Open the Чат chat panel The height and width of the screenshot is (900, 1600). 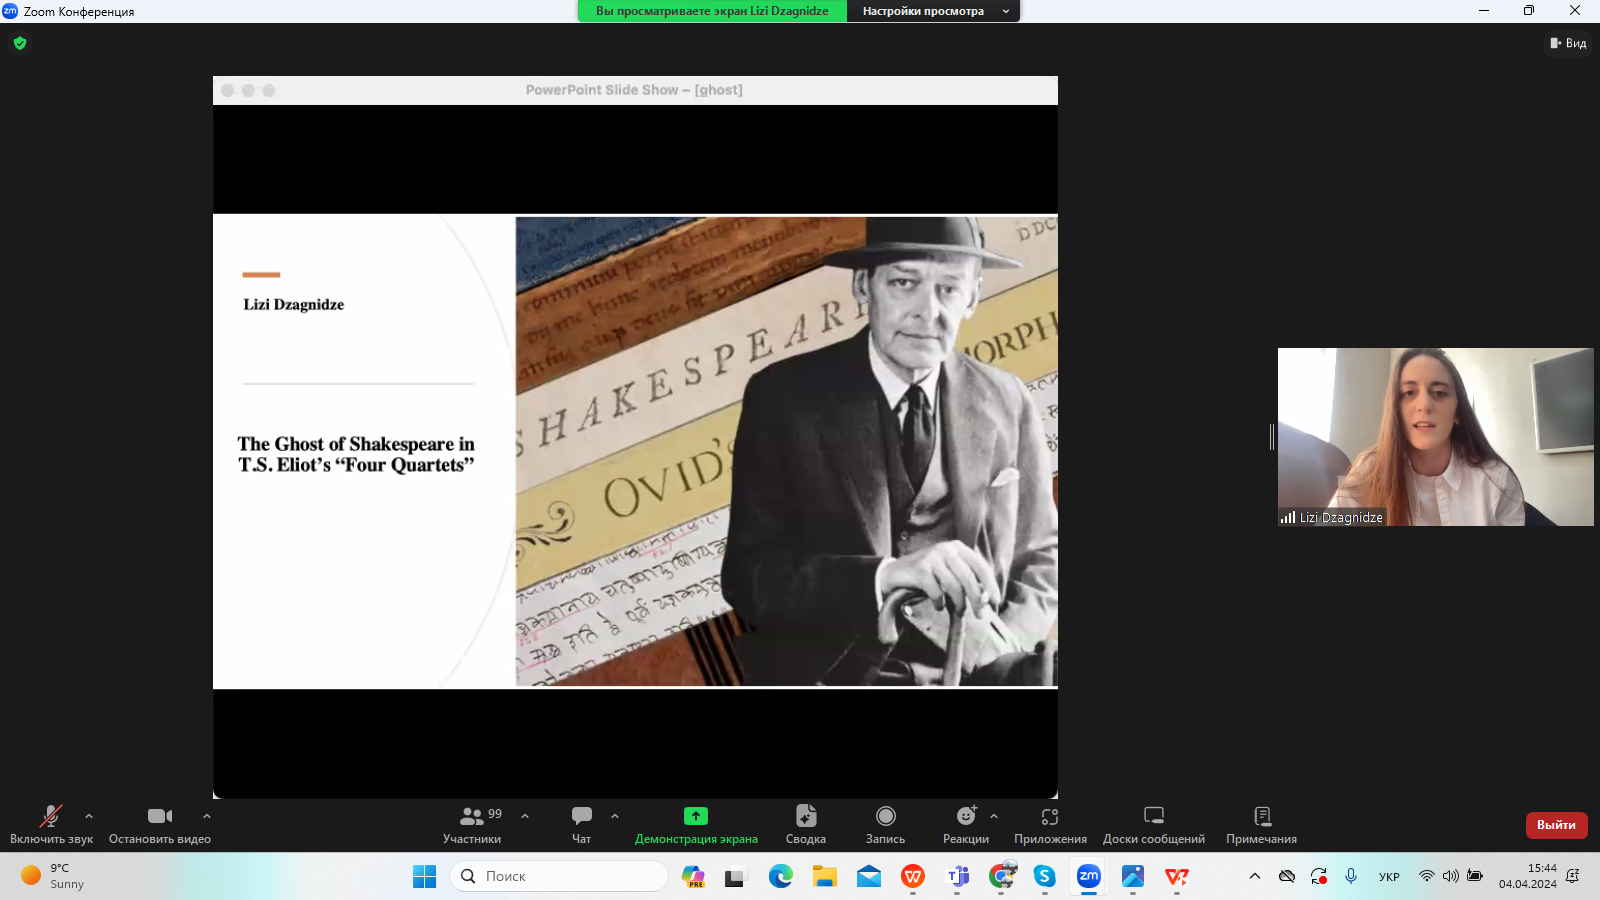[x=581, y=825]
